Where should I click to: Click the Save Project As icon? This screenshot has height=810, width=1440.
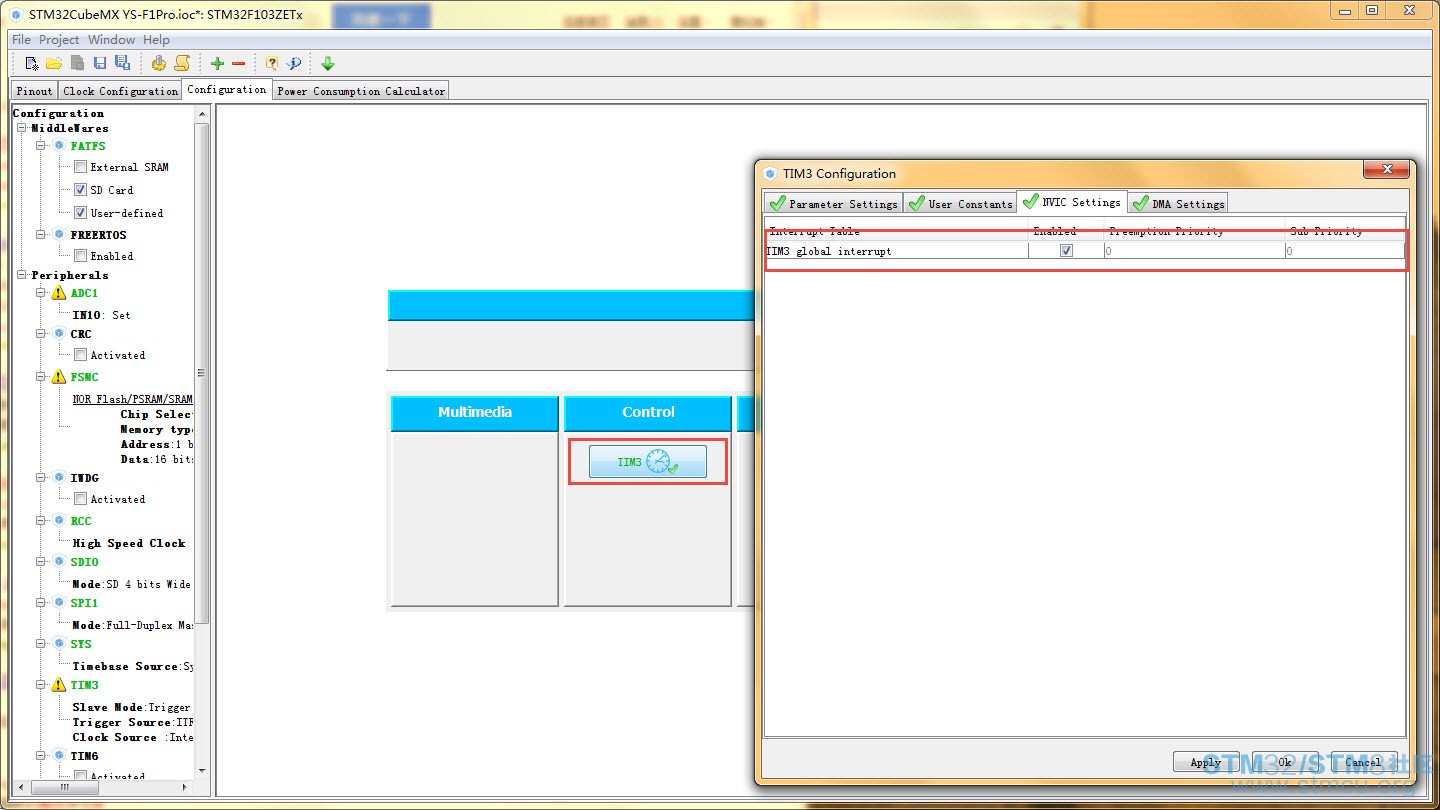click(122, 63)
